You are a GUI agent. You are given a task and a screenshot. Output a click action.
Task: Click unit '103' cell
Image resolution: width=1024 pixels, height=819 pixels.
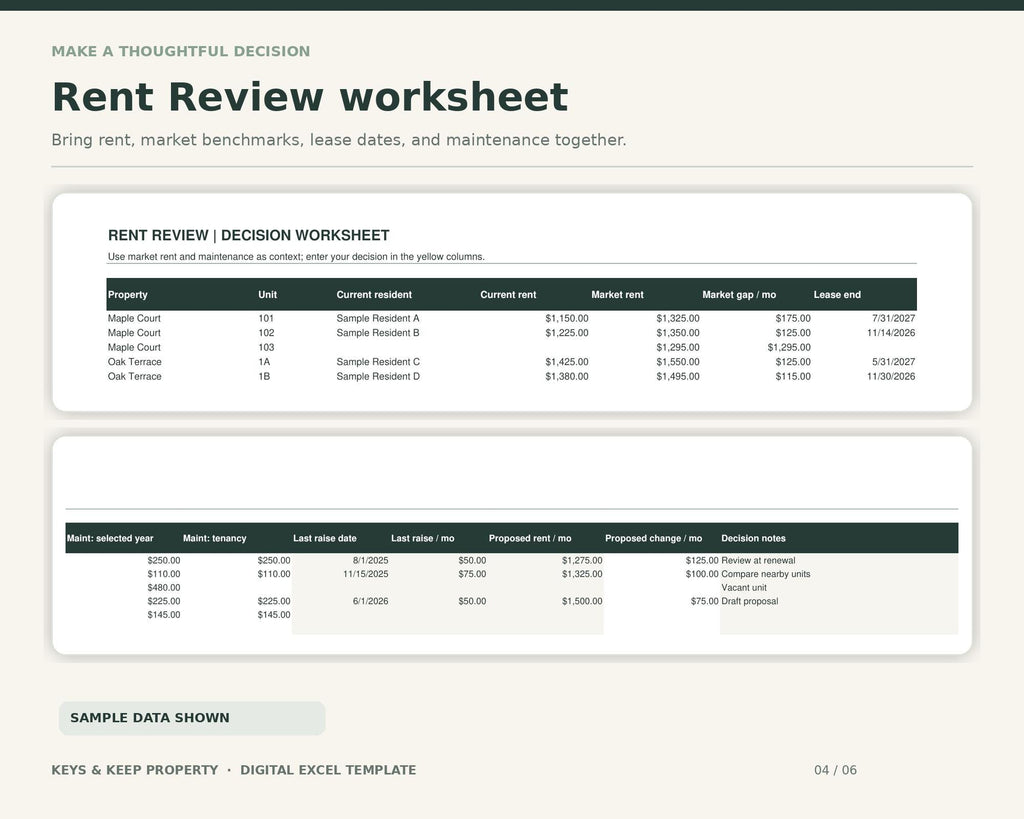point(266,347)
